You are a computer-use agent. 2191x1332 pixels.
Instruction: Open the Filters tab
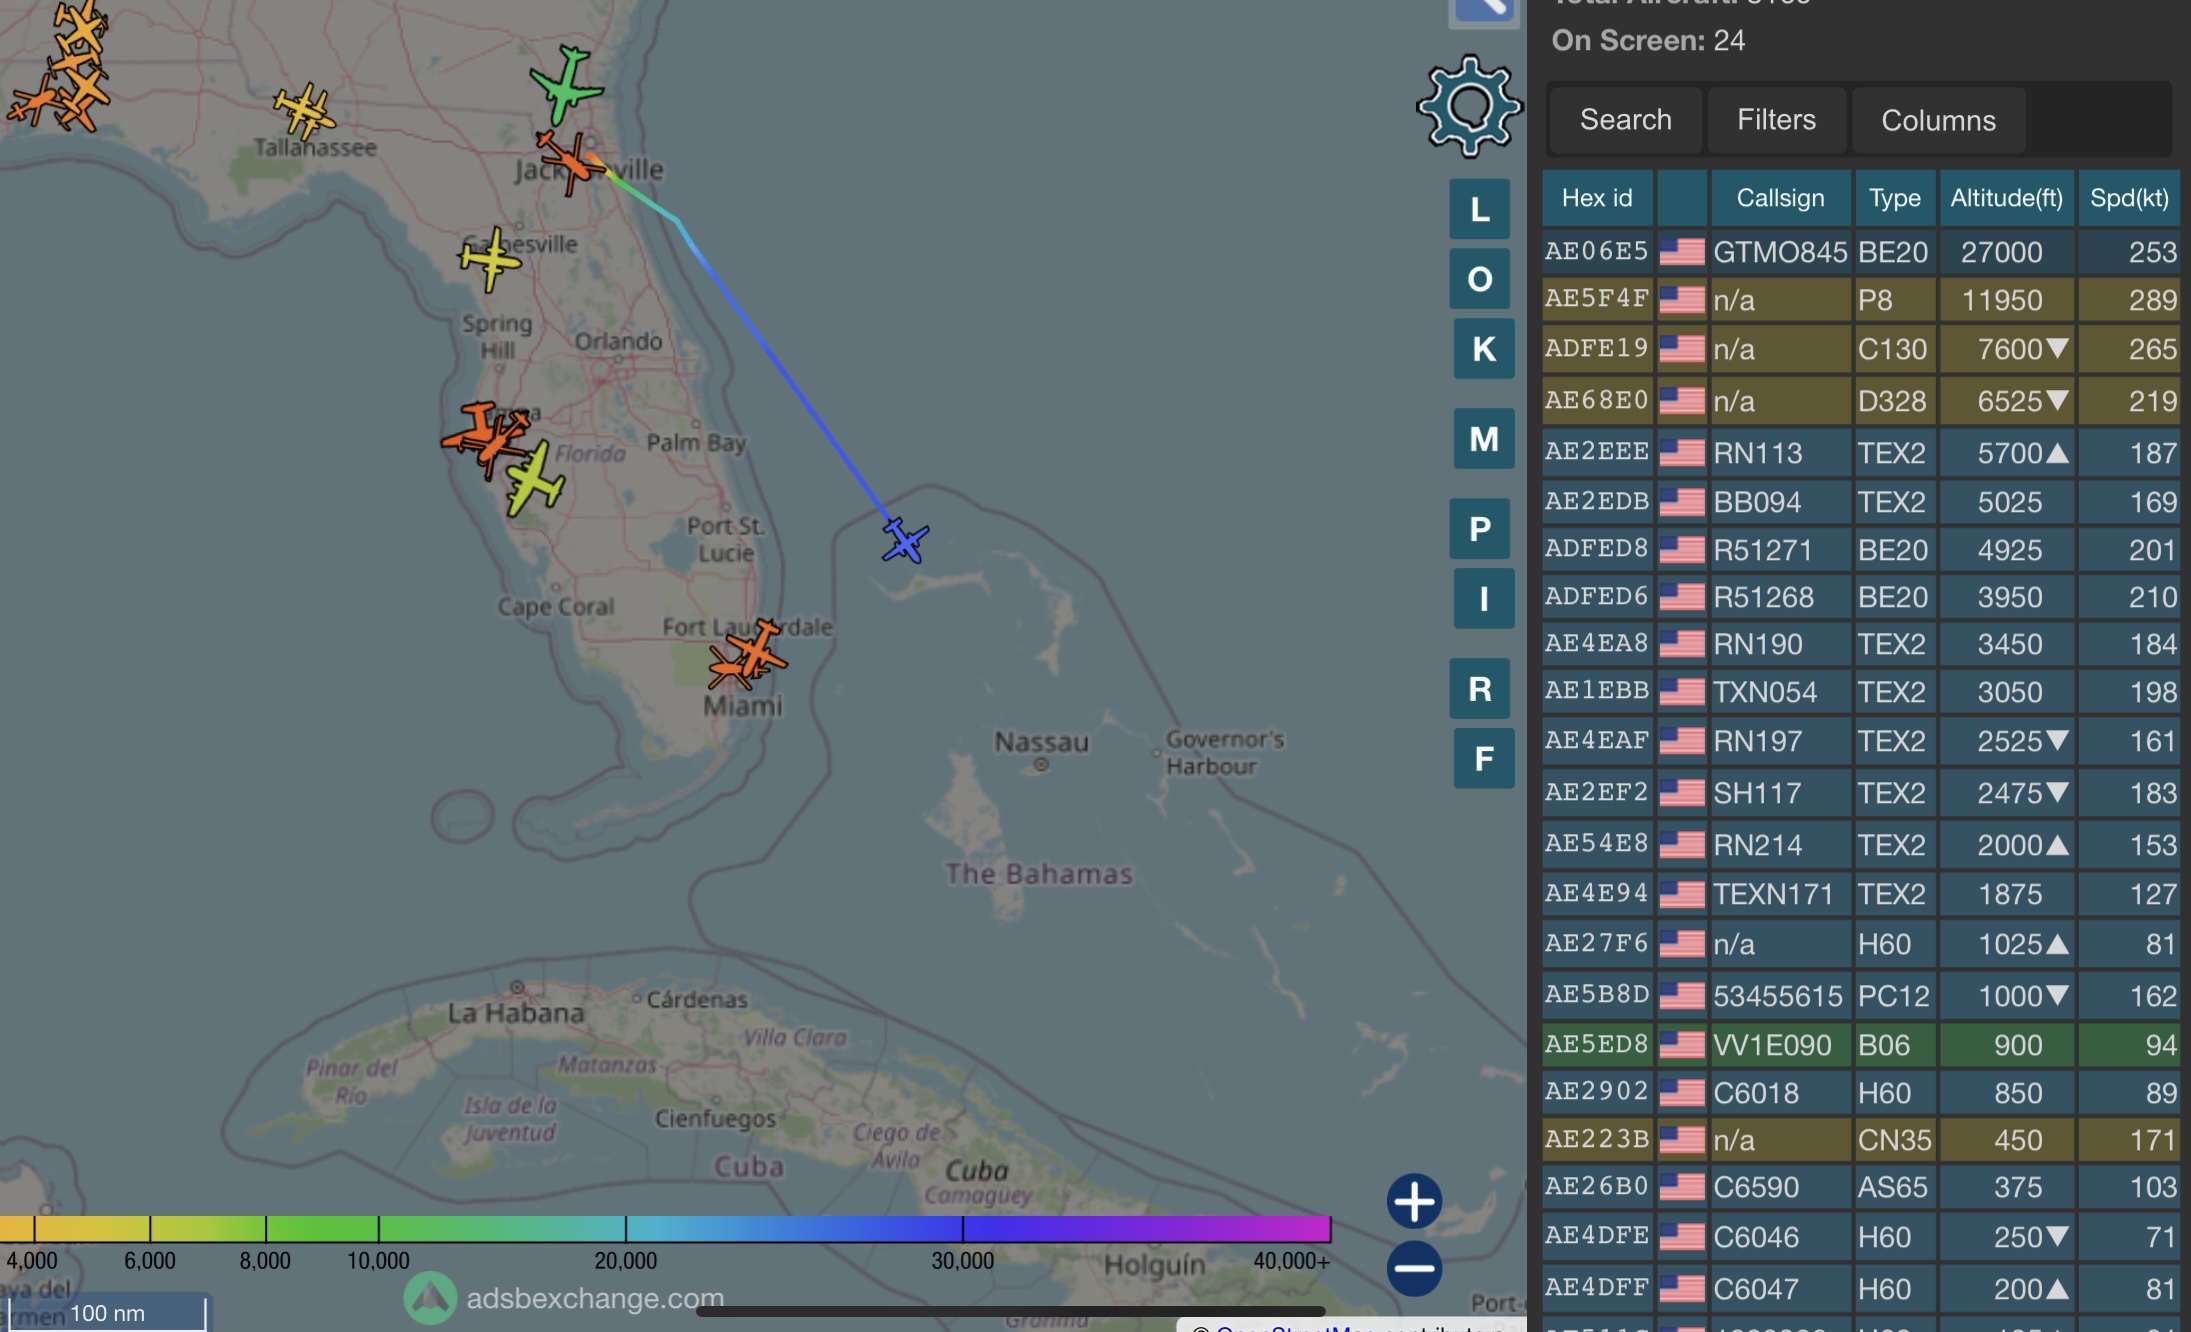pyautogui.click(x=1776, y=120)
